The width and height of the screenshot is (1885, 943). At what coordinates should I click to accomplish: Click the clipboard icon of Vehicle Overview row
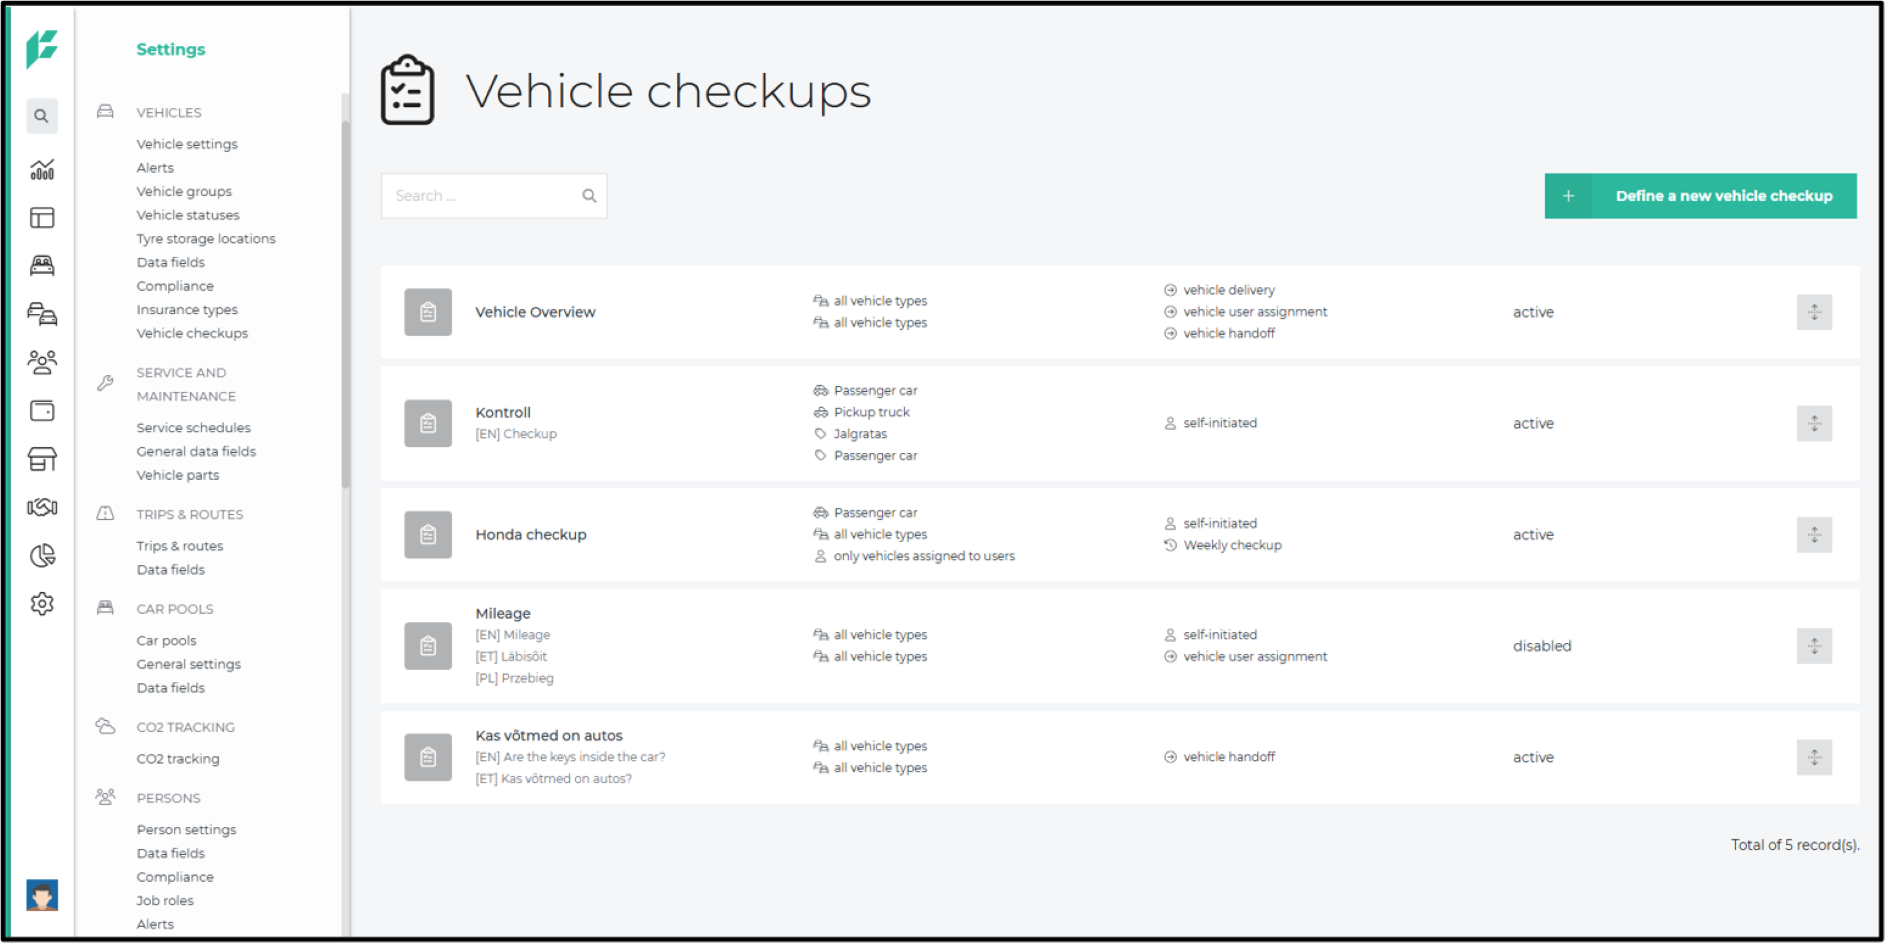428,312
